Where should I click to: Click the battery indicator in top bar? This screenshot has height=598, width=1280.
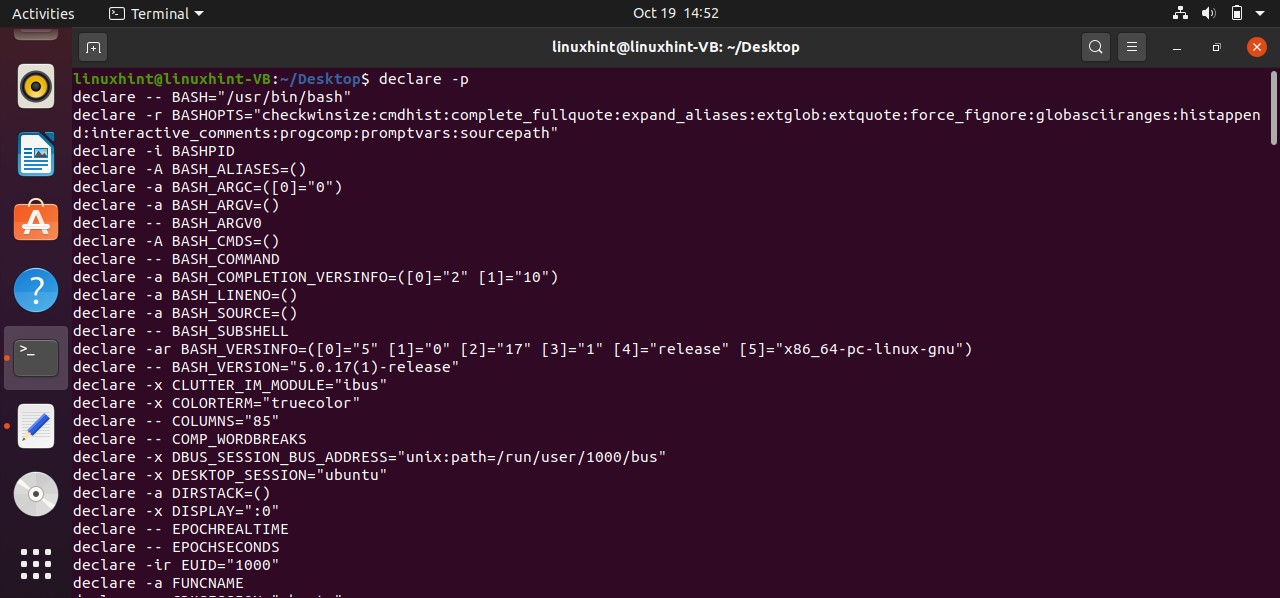coord(1236,14)
